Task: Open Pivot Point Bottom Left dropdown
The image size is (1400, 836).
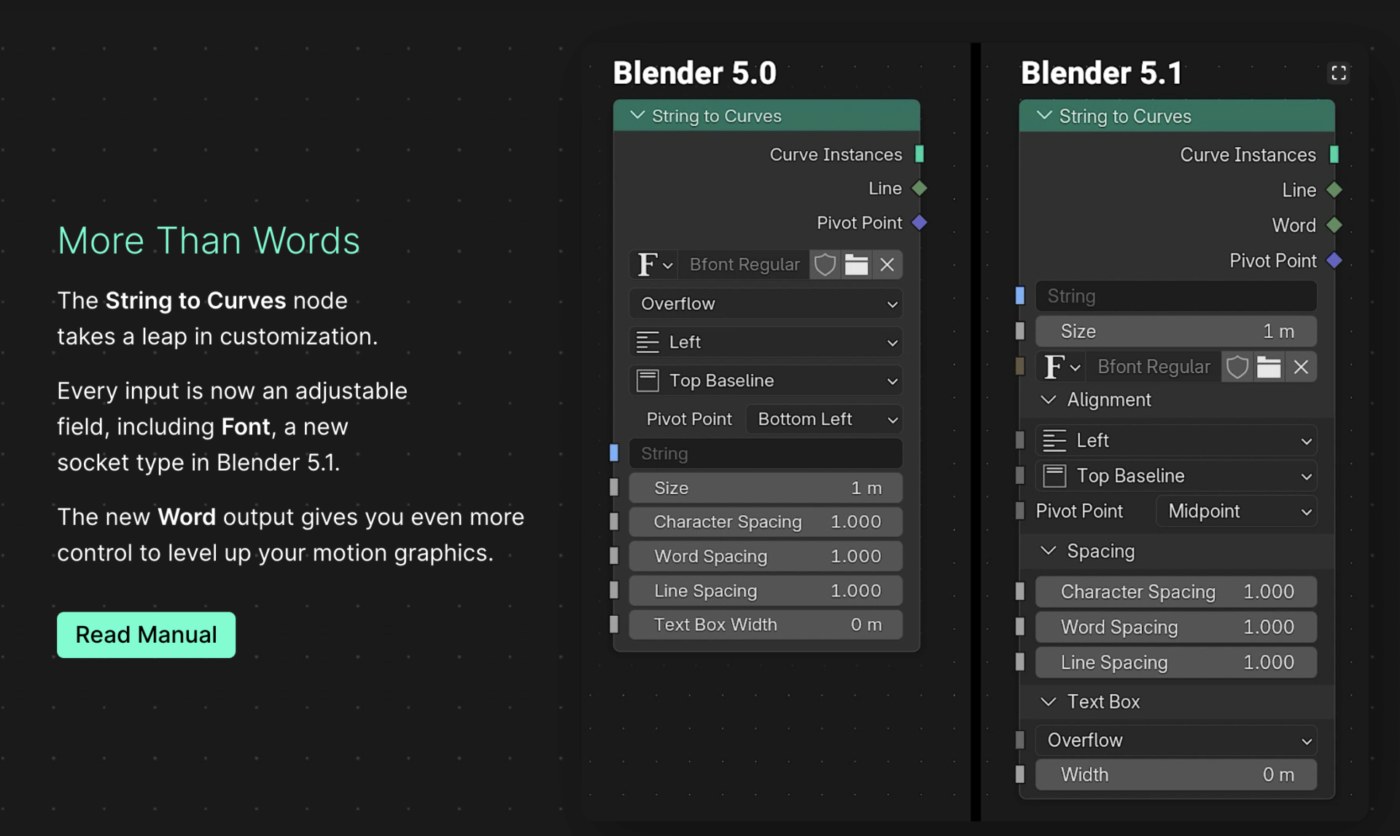Action: click(824, 419)
